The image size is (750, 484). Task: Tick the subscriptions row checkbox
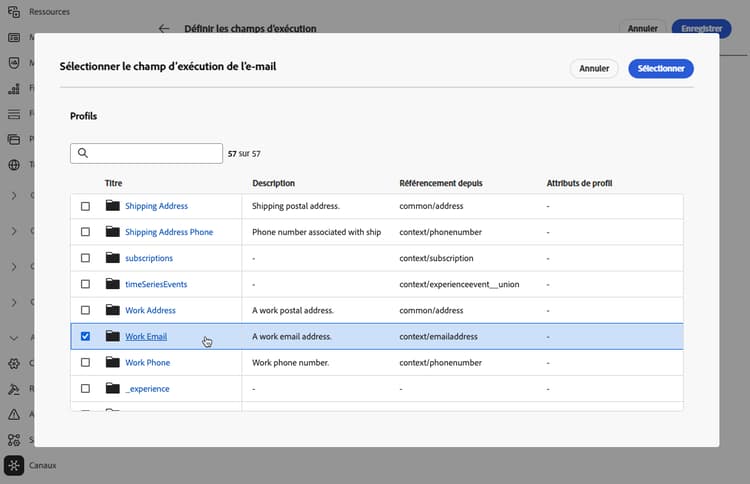[85, 258]
